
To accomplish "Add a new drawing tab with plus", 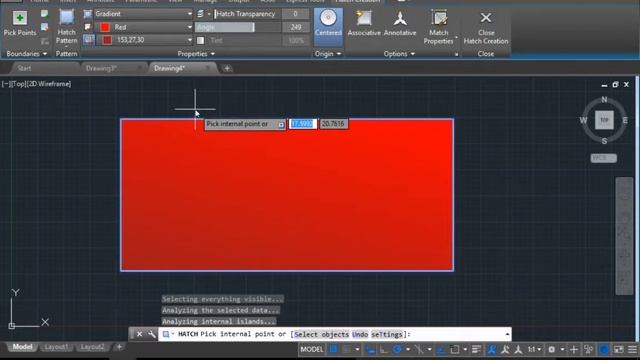I will pyautogui.click(x=227, y=68).
